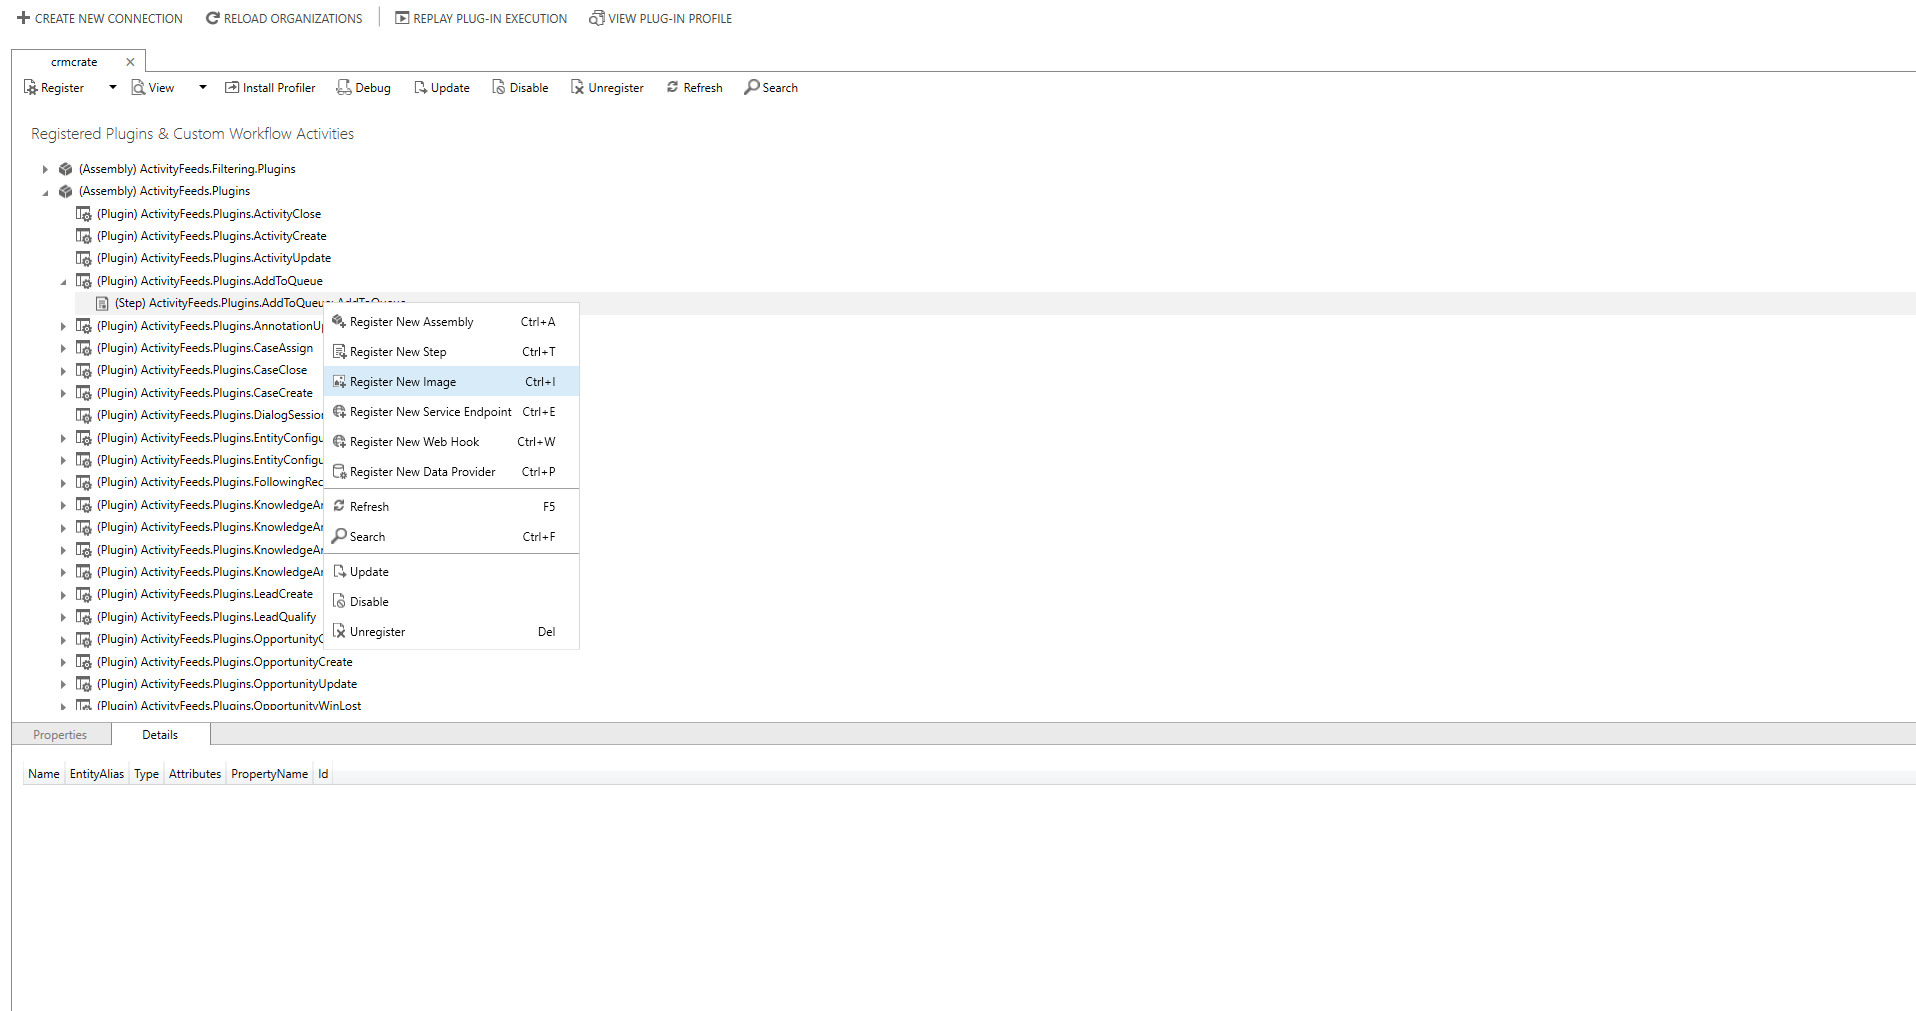
Task: Open the View menu dropdown
Action: [201, 87]
